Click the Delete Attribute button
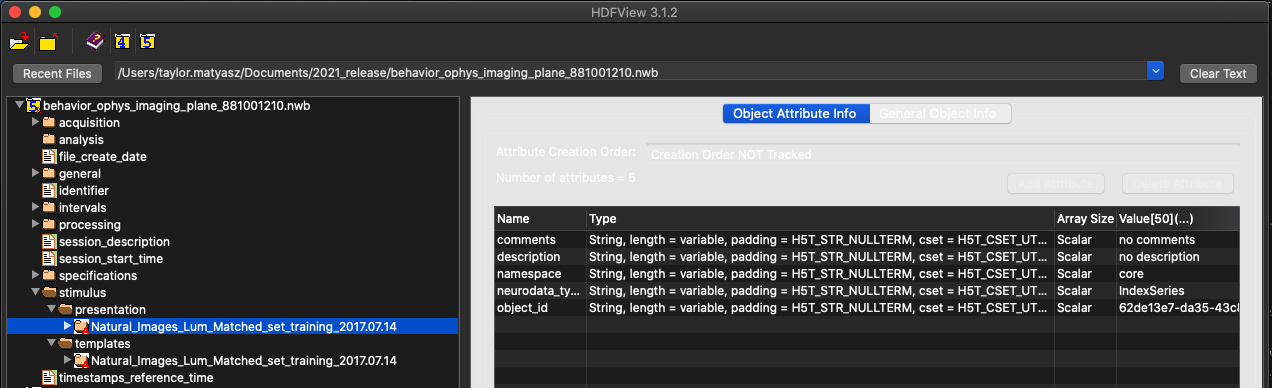This screenshot has width=1272, height=388. (1178, 183)
